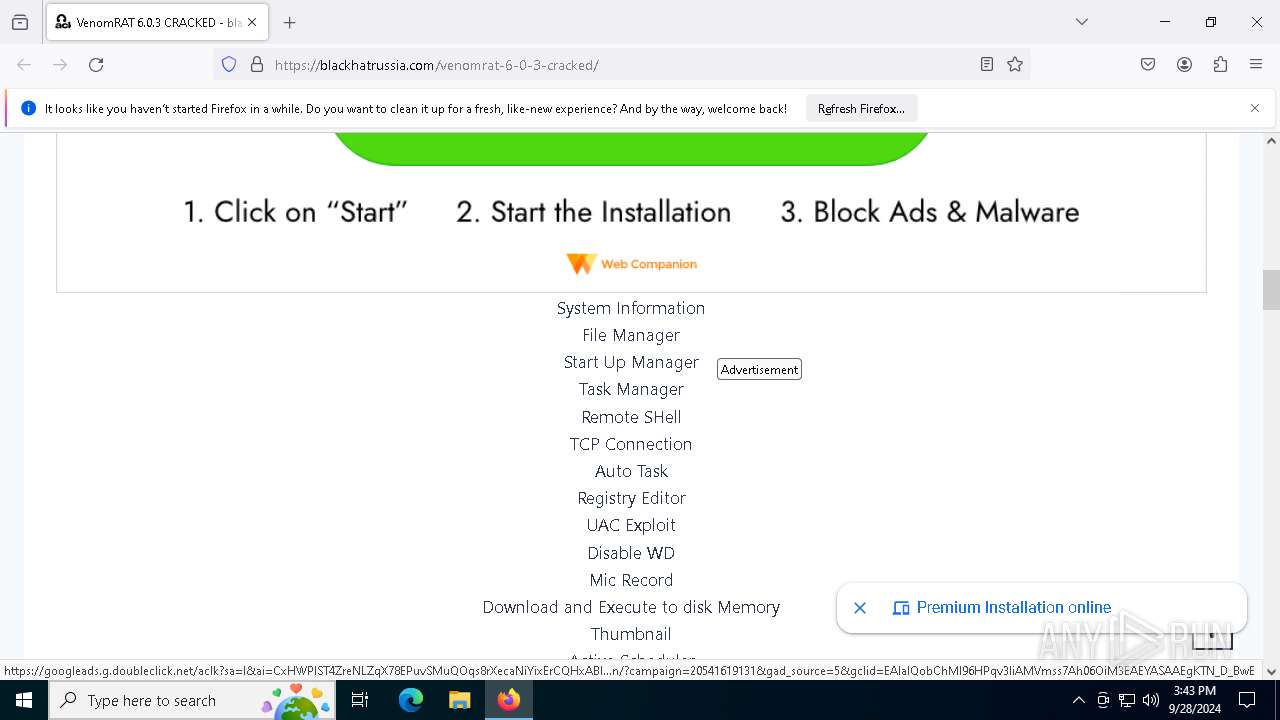The height and width of the screenshot is (720, 1280).
Task: Open the Extensions puzzle icon
Action: [1220, 65]
